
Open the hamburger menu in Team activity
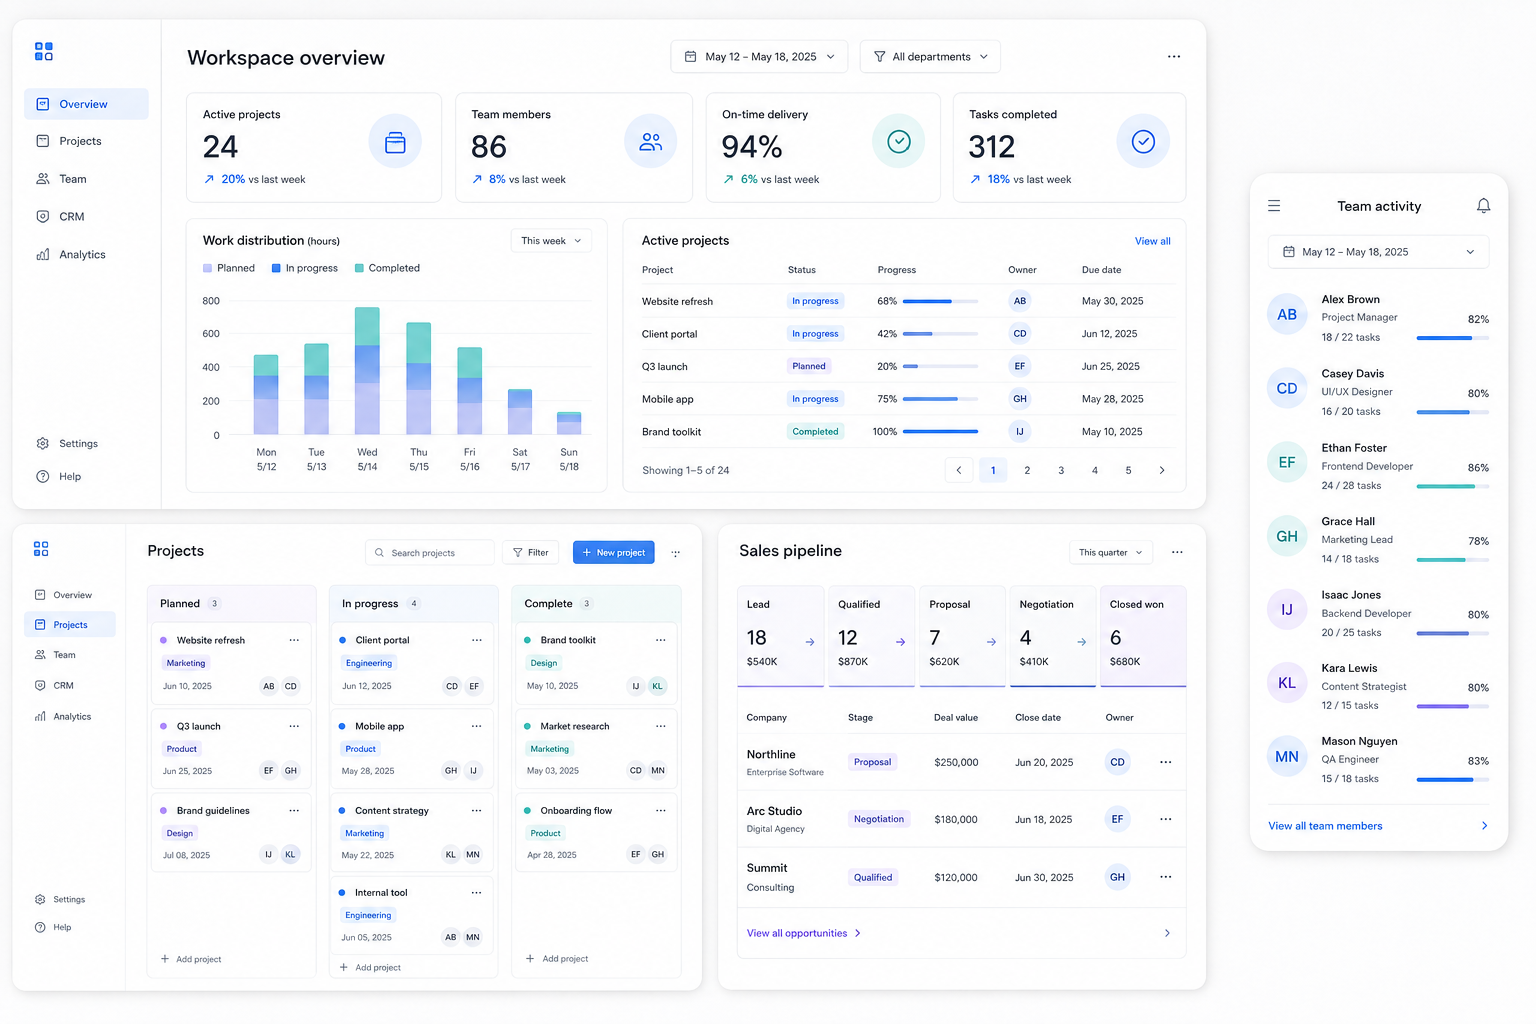[1274, 206]
